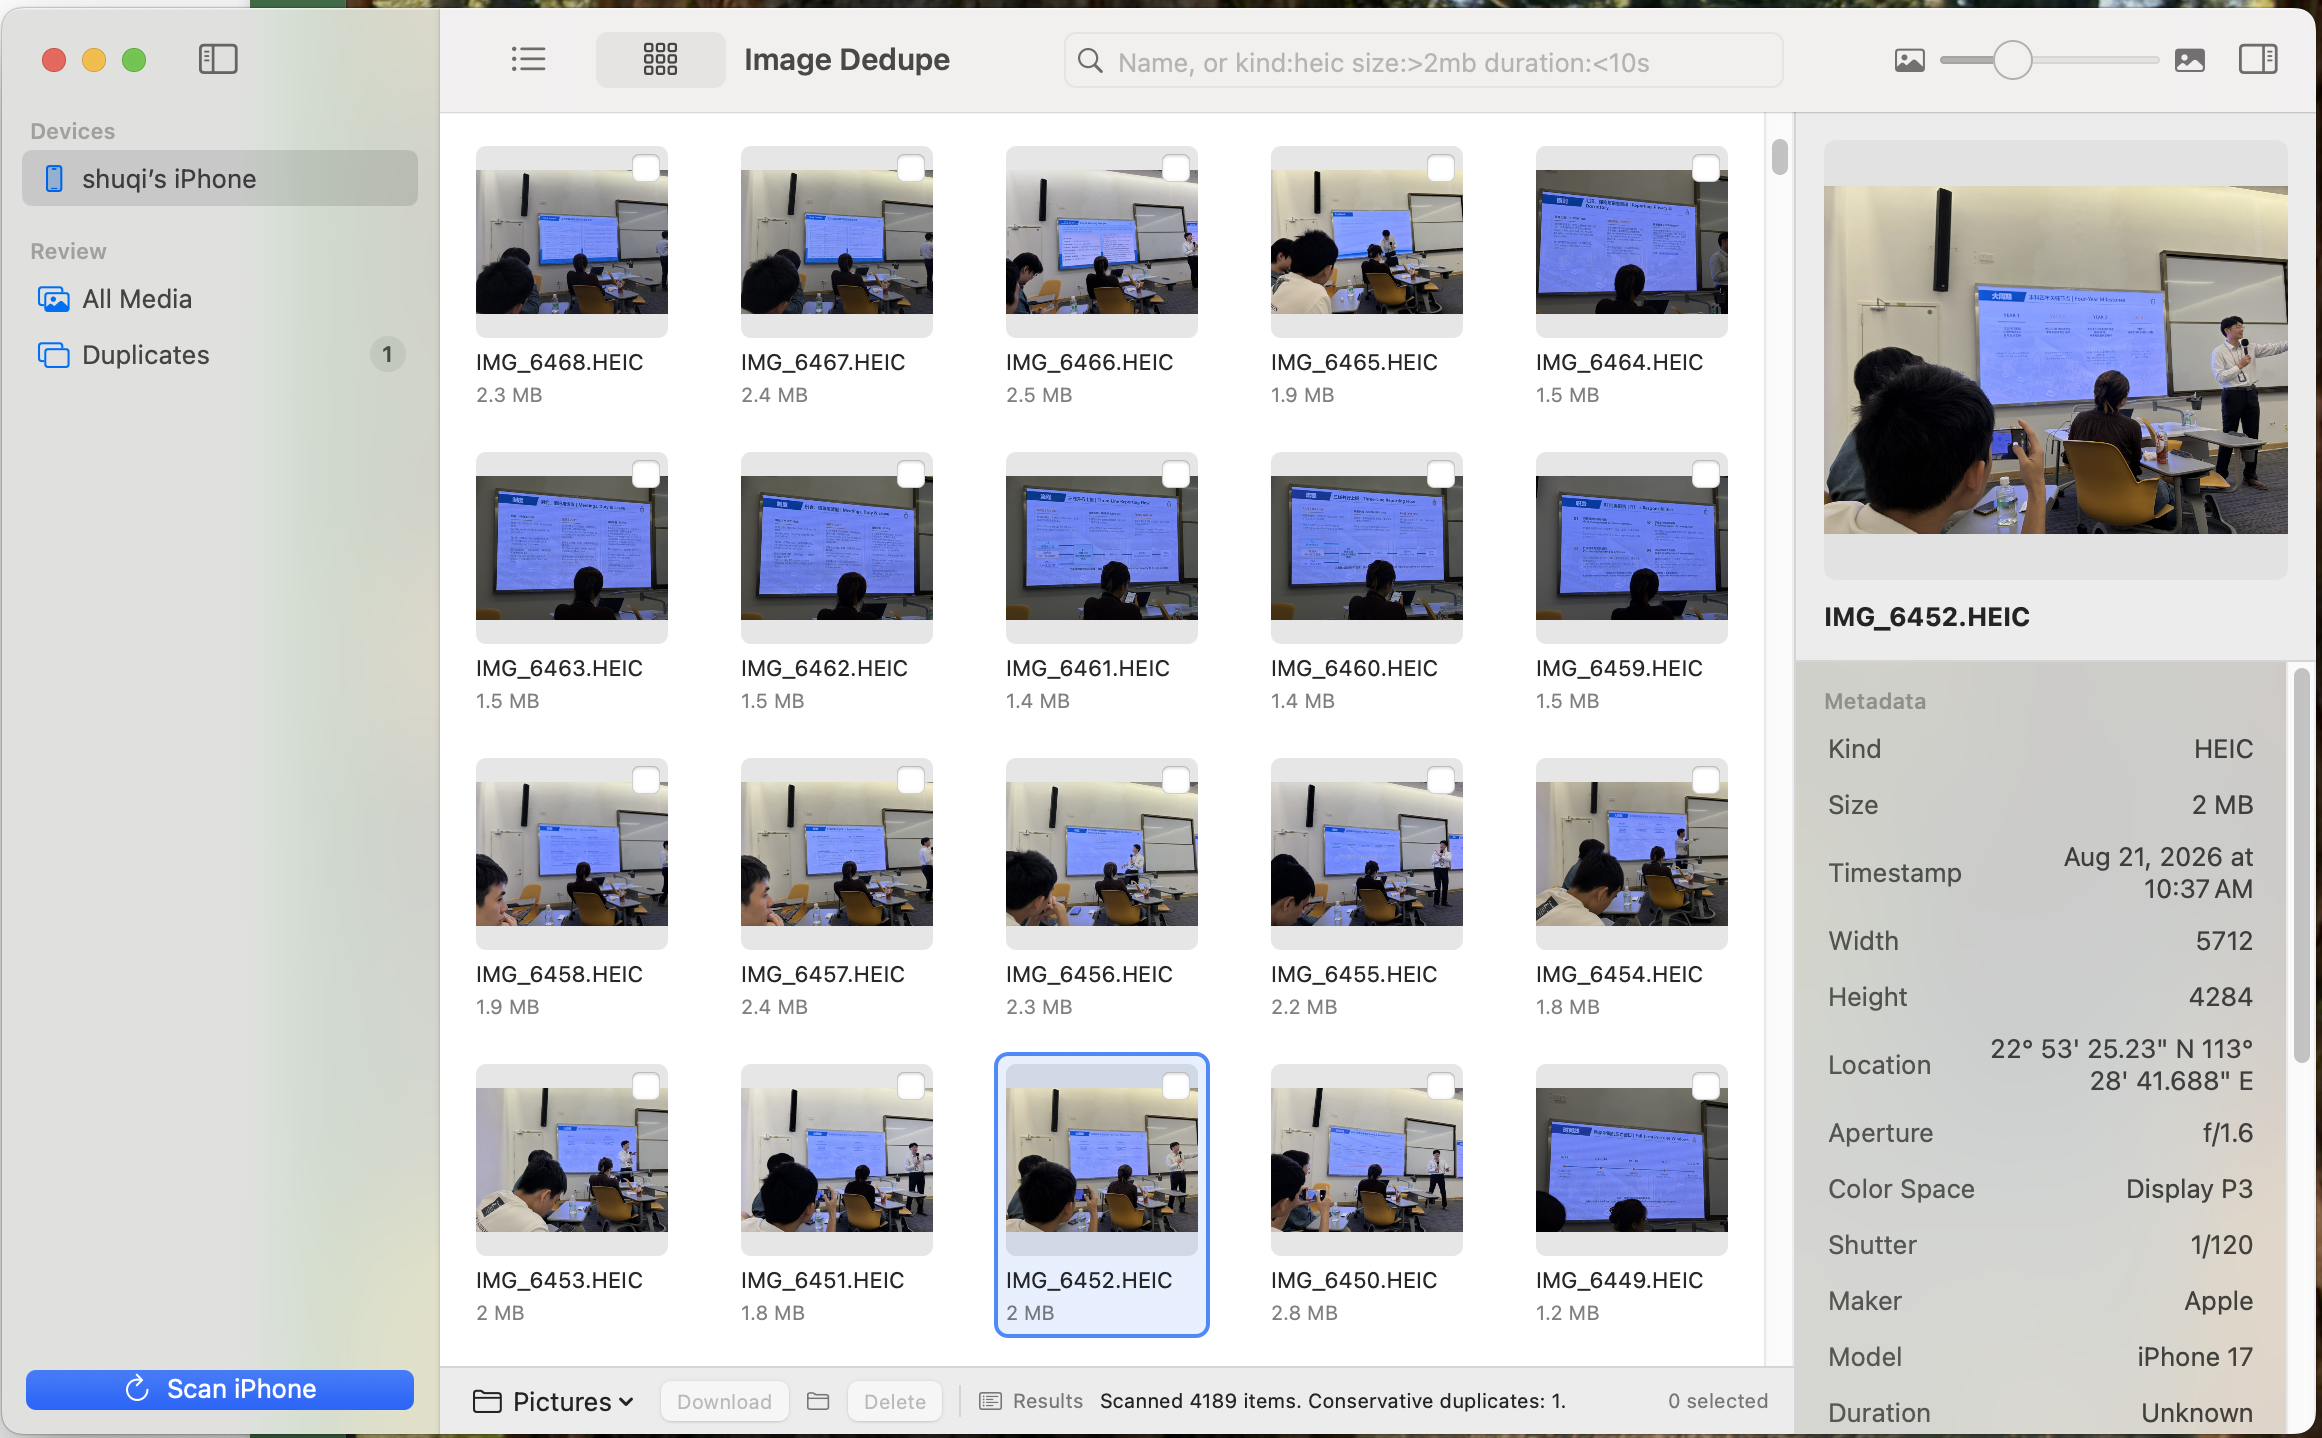Check the box on IMG_6452.HEIC
2322x1438 pixels.
(x=1176, y=1085)
